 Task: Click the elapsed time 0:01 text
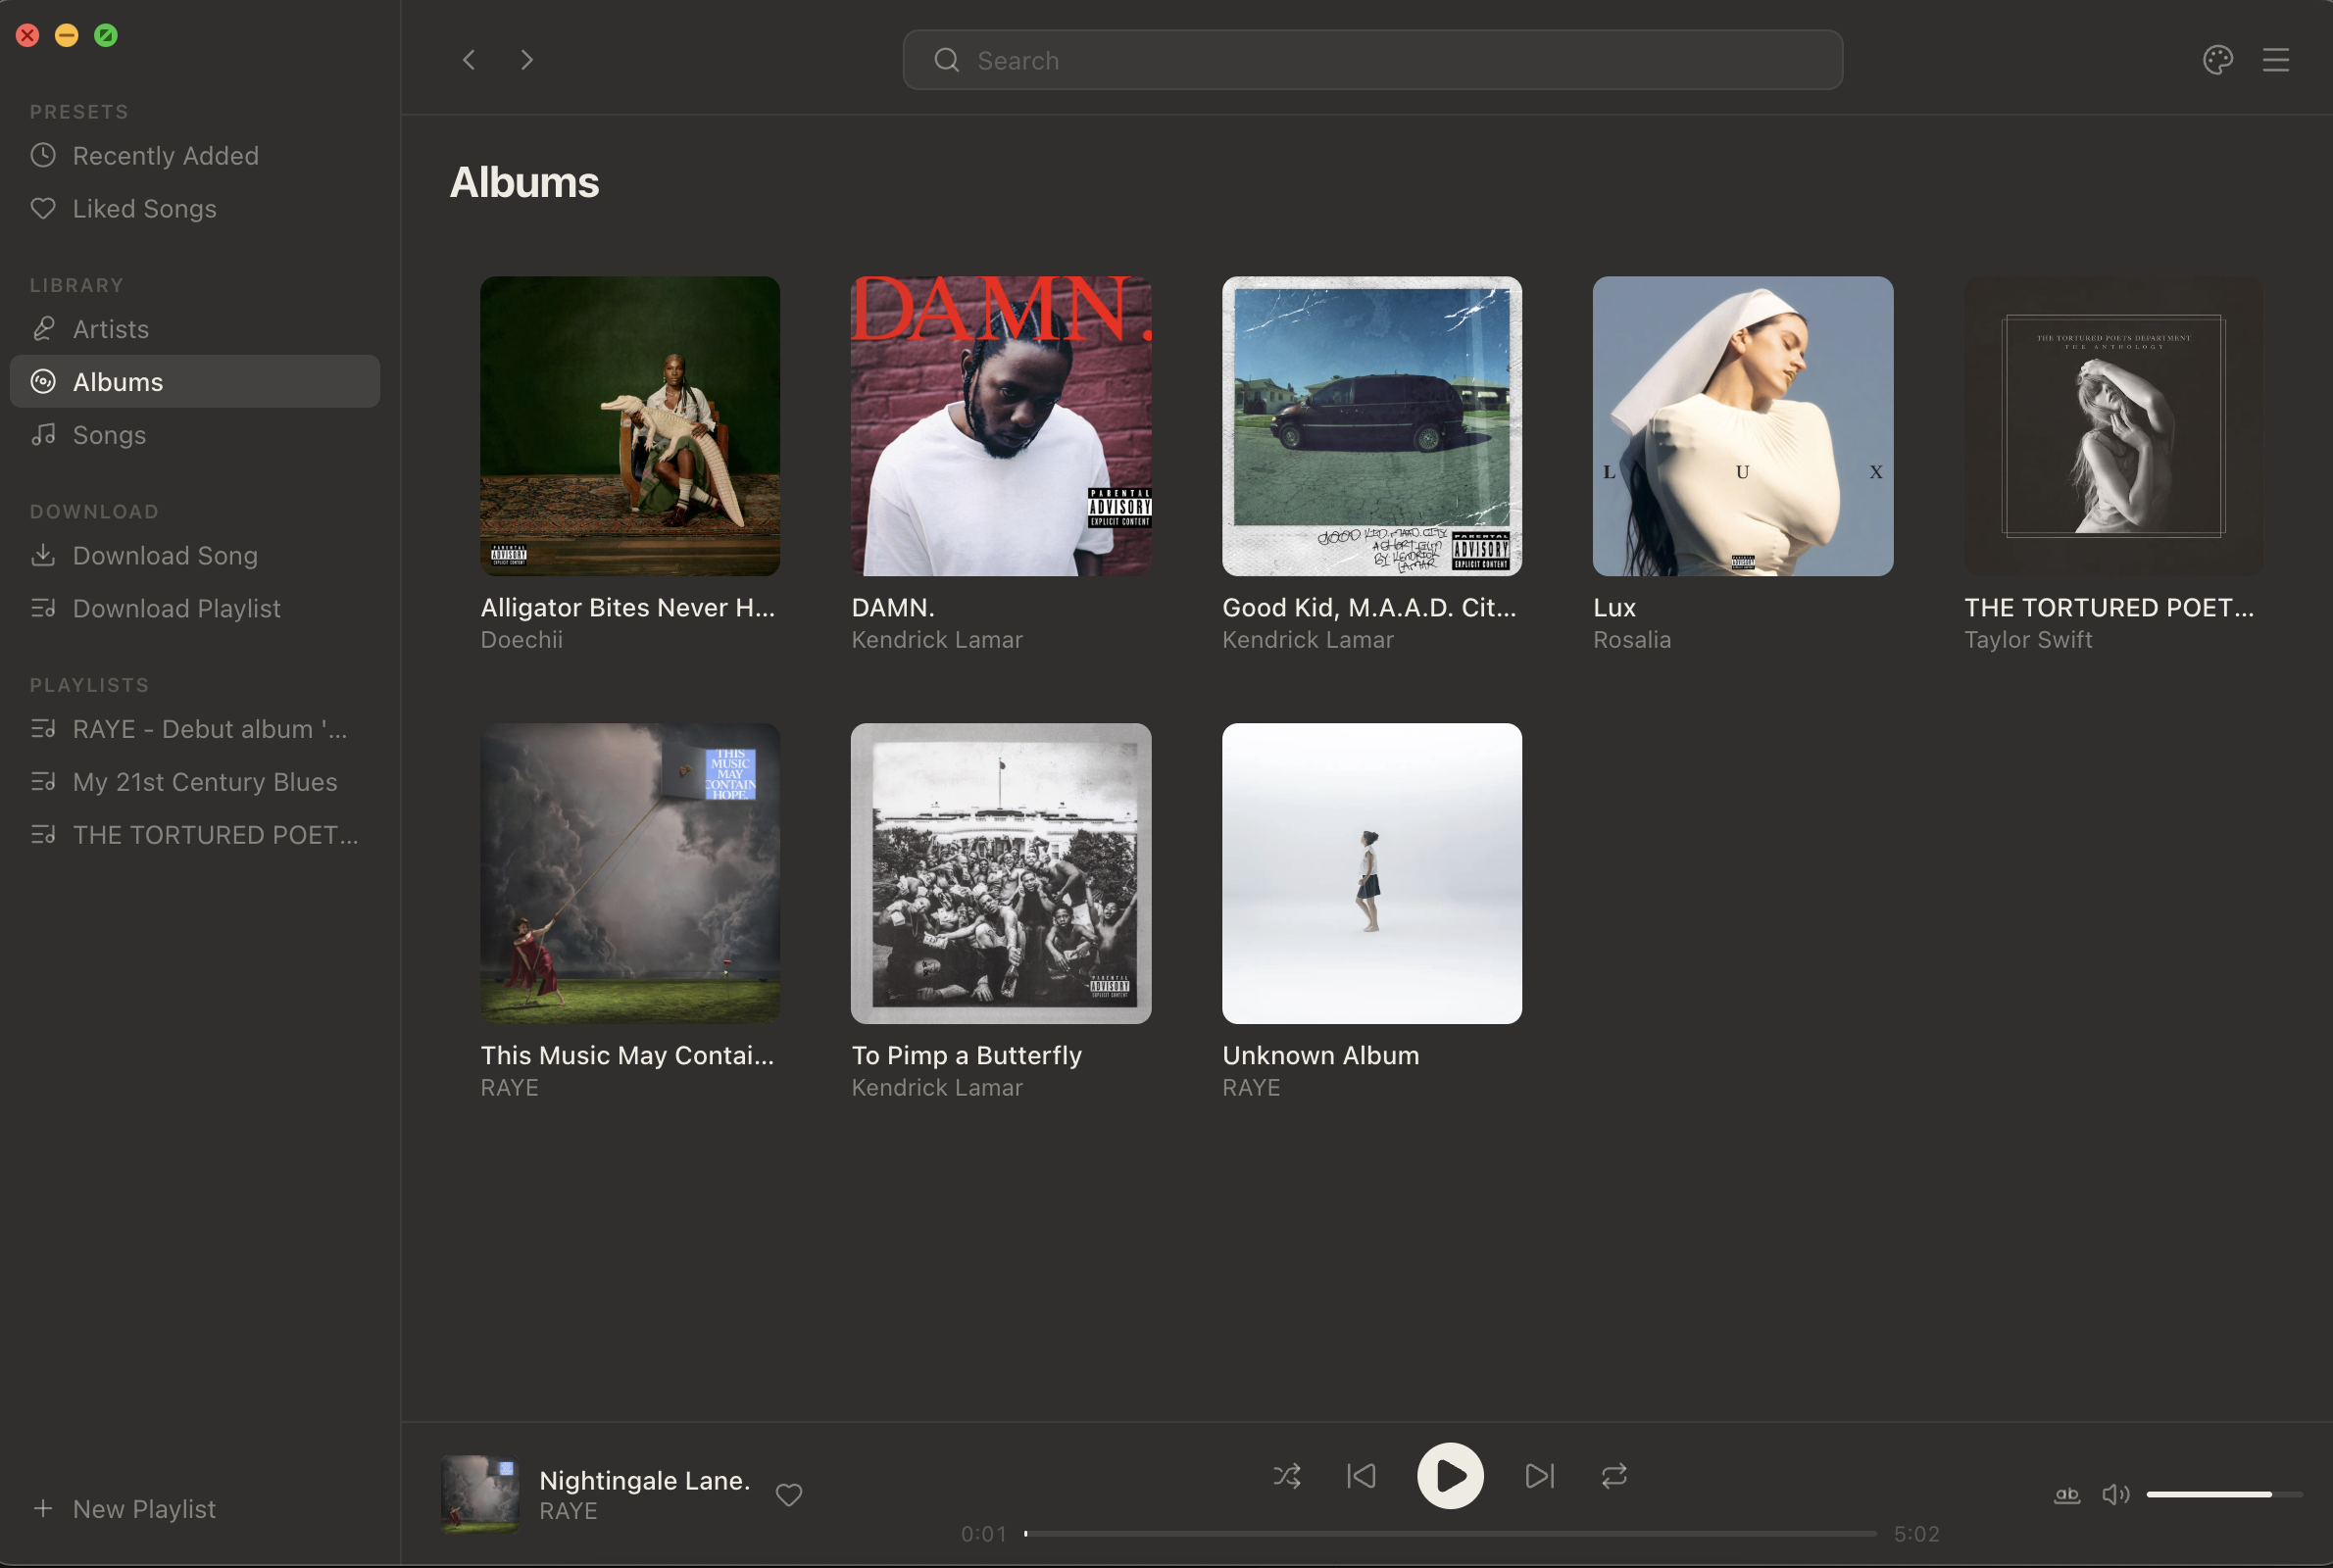[x=983, y=1533]
